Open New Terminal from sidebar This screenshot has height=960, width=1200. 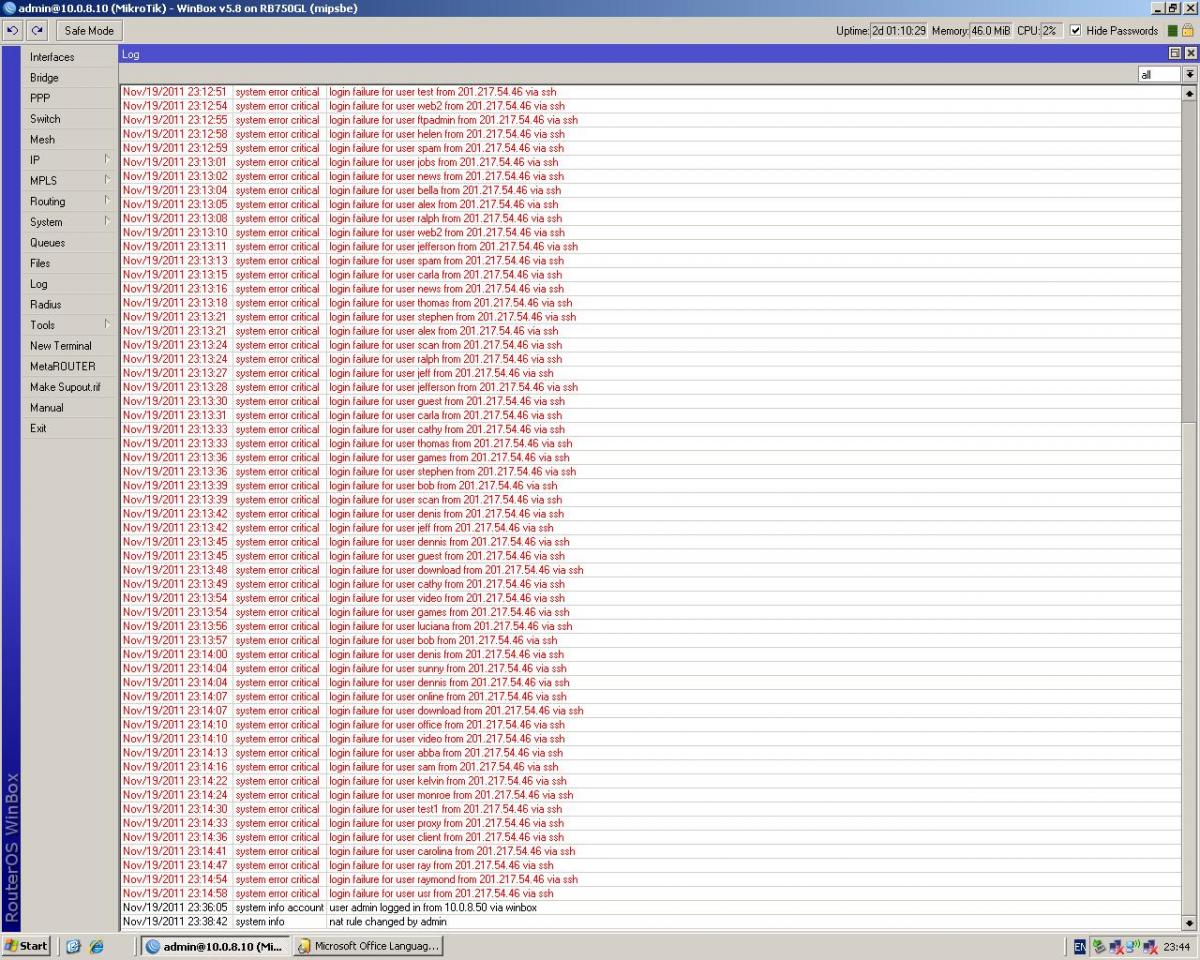[60, 345]
